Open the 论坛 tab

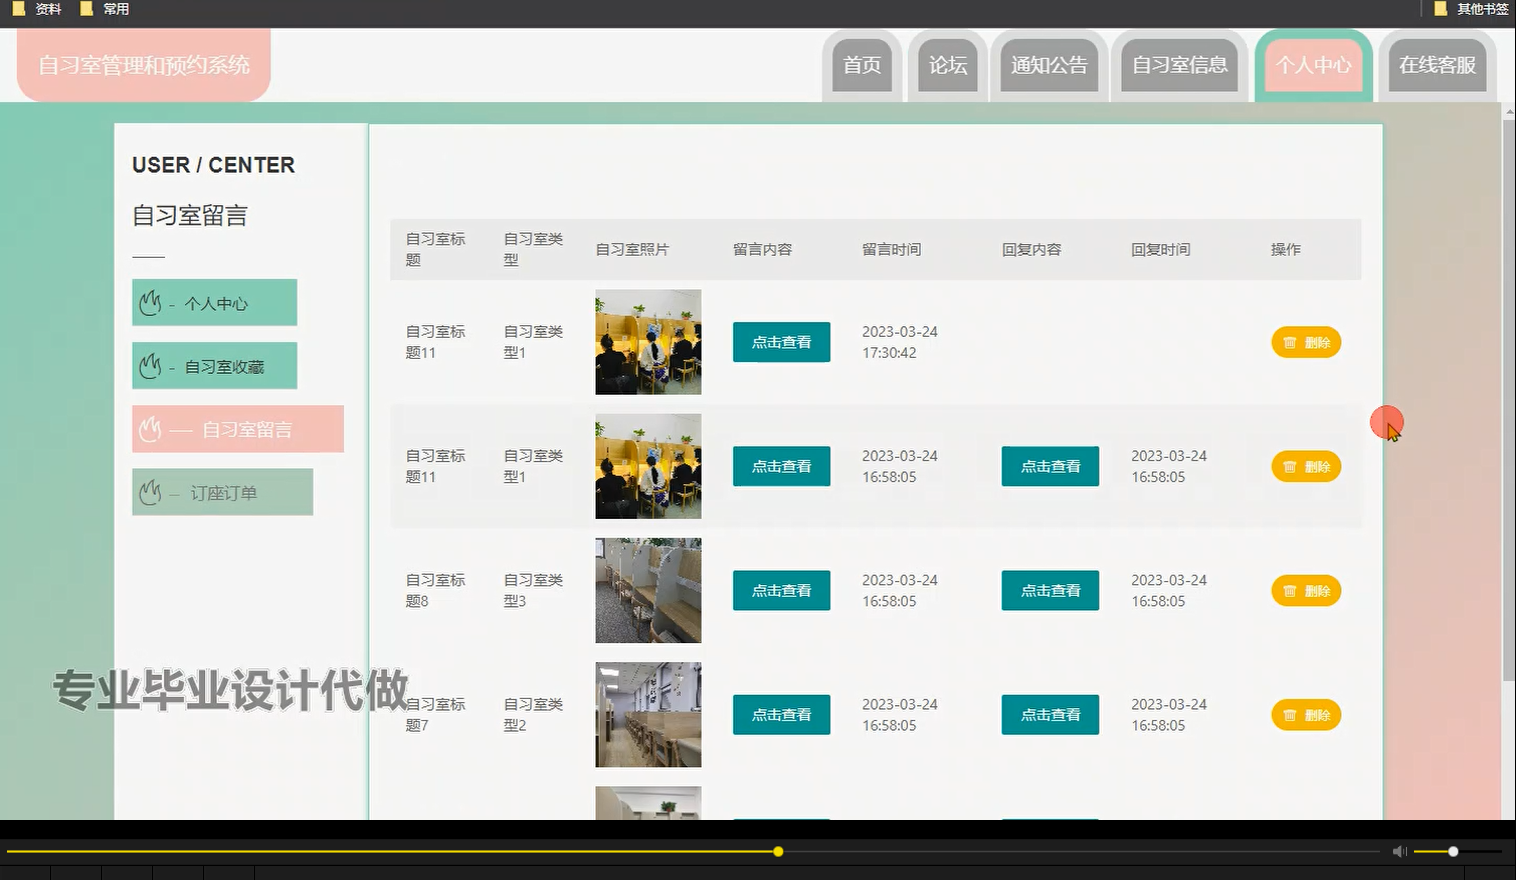click(x=947, y=65)
